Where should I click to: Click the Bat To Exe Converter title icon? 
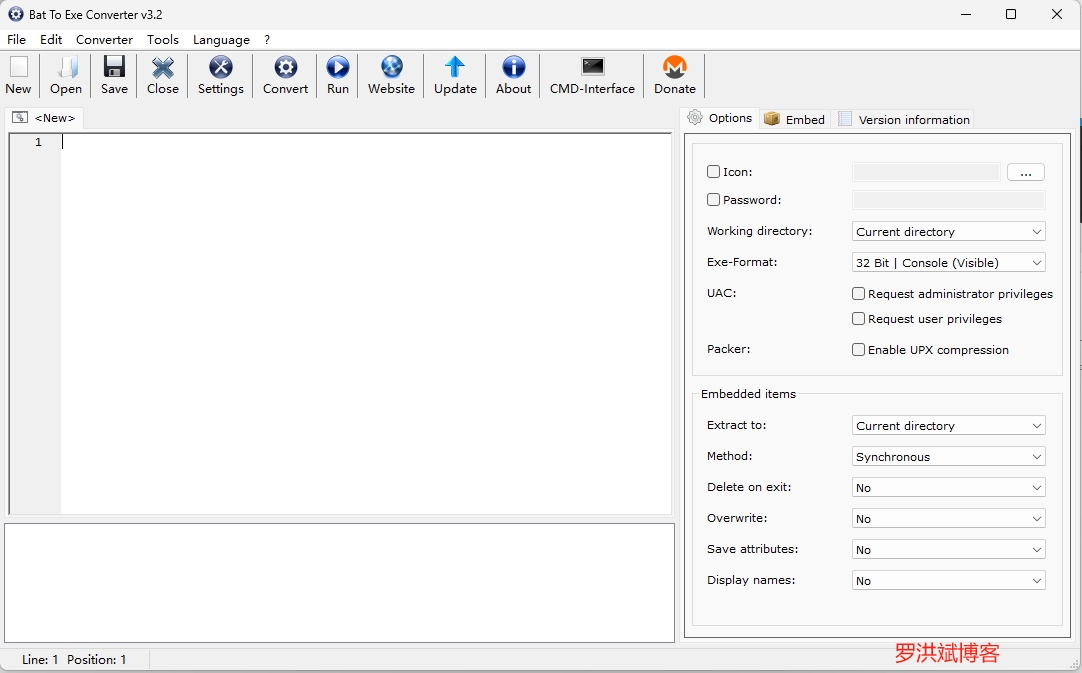pyautogui.click(x=15, y=14)
